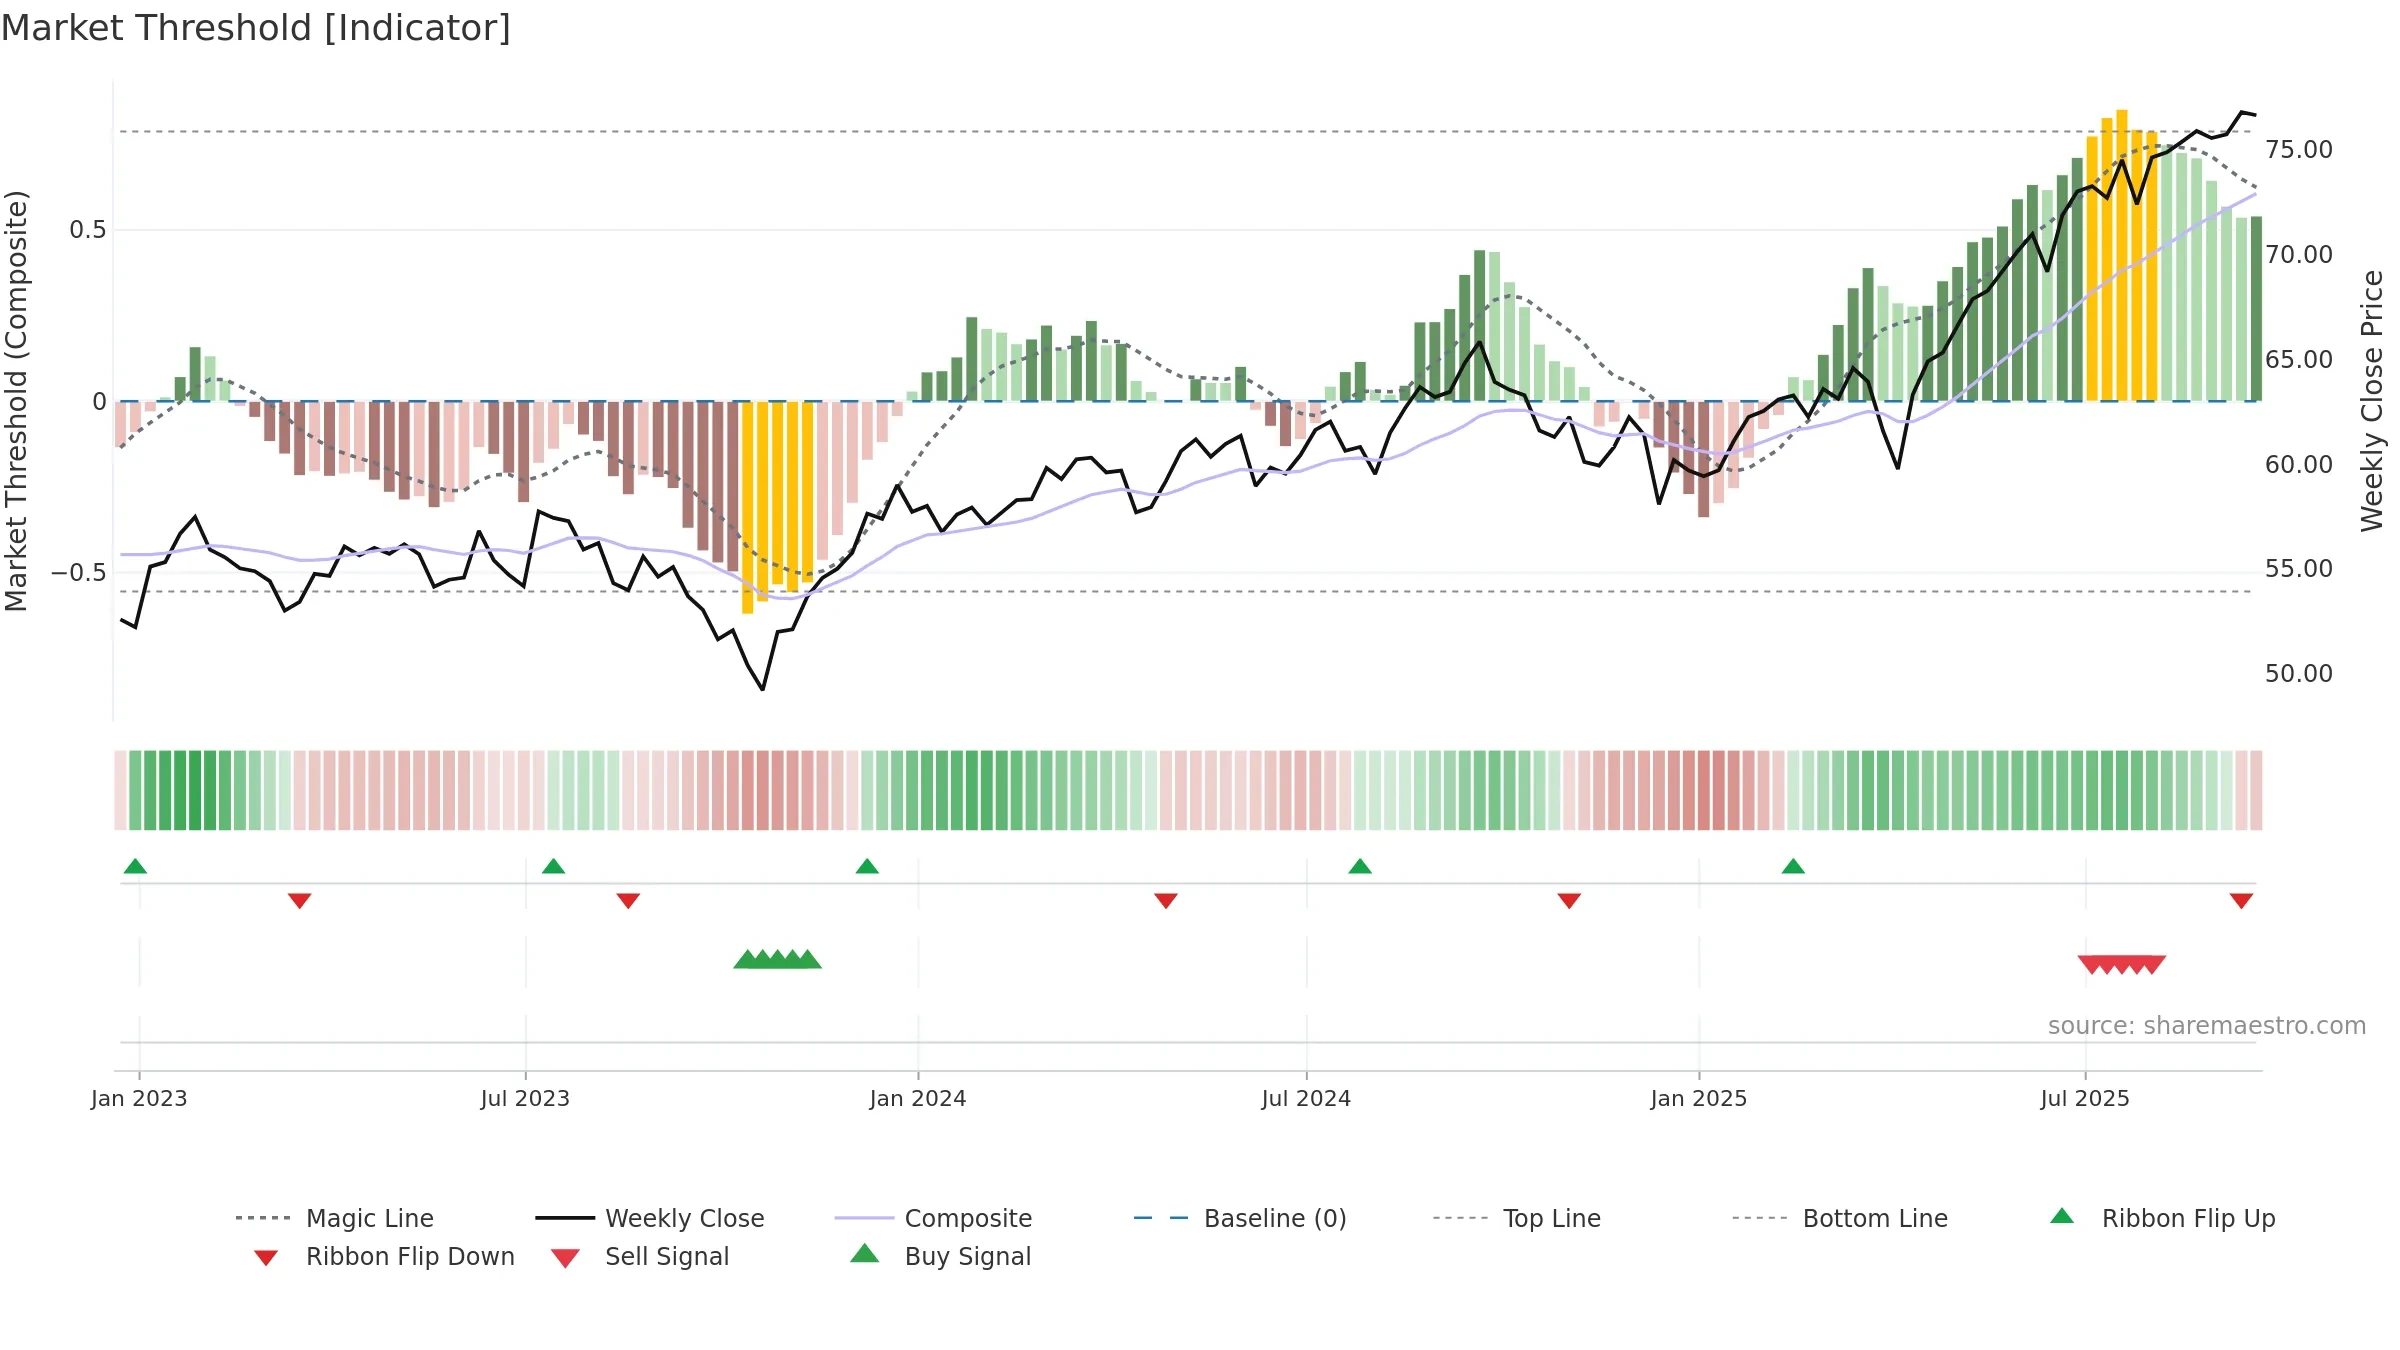Click the 70.00 price axis label
This screenshot has height=1350, width=2400.
click(x=2299, y=255)
